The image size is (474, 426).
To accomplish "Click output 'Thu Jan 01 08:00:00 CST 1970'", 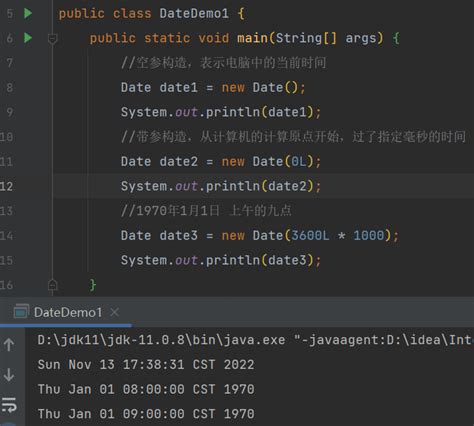I will 146,389.
